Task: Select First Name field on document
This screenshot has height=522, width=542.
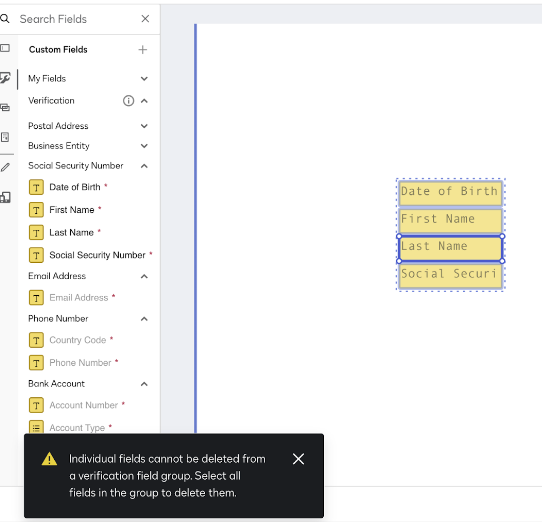Action: pyautogui.click(x=450, y=221)
